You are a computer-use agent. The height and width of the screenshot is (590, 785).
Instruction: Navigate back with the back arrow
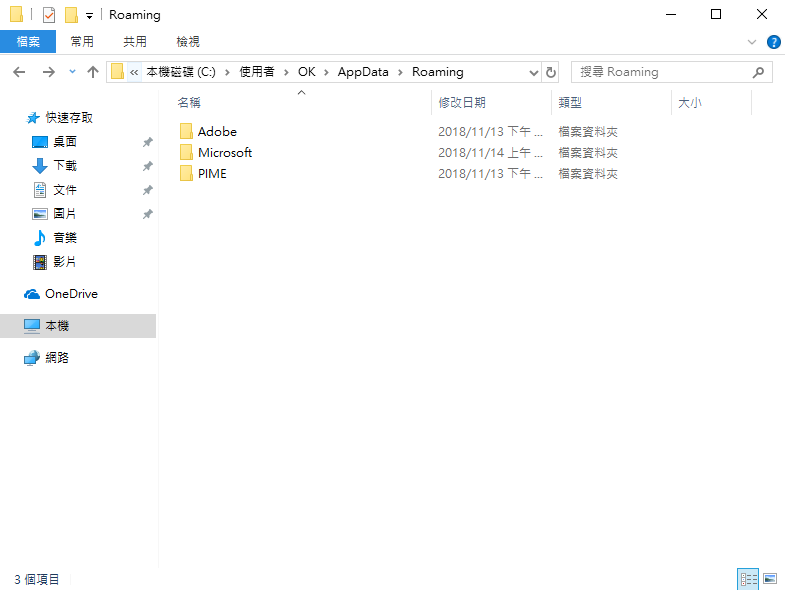[x=19, y=72]
